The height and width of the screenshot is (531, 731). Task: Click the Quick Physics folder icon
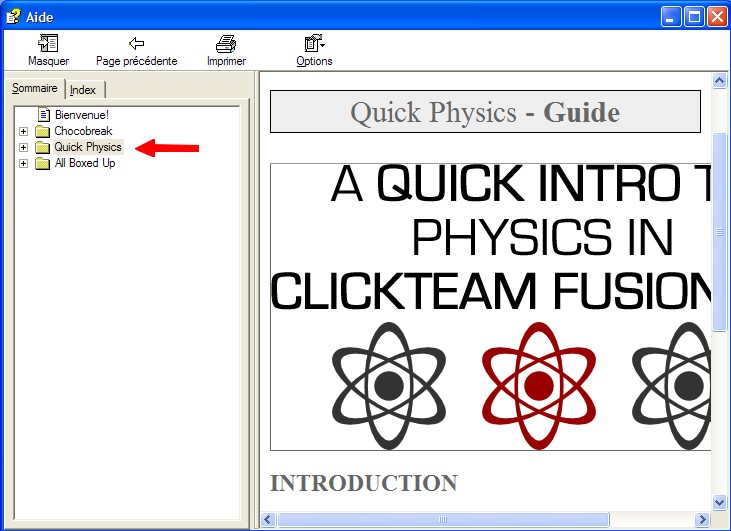tap(42, 147)
